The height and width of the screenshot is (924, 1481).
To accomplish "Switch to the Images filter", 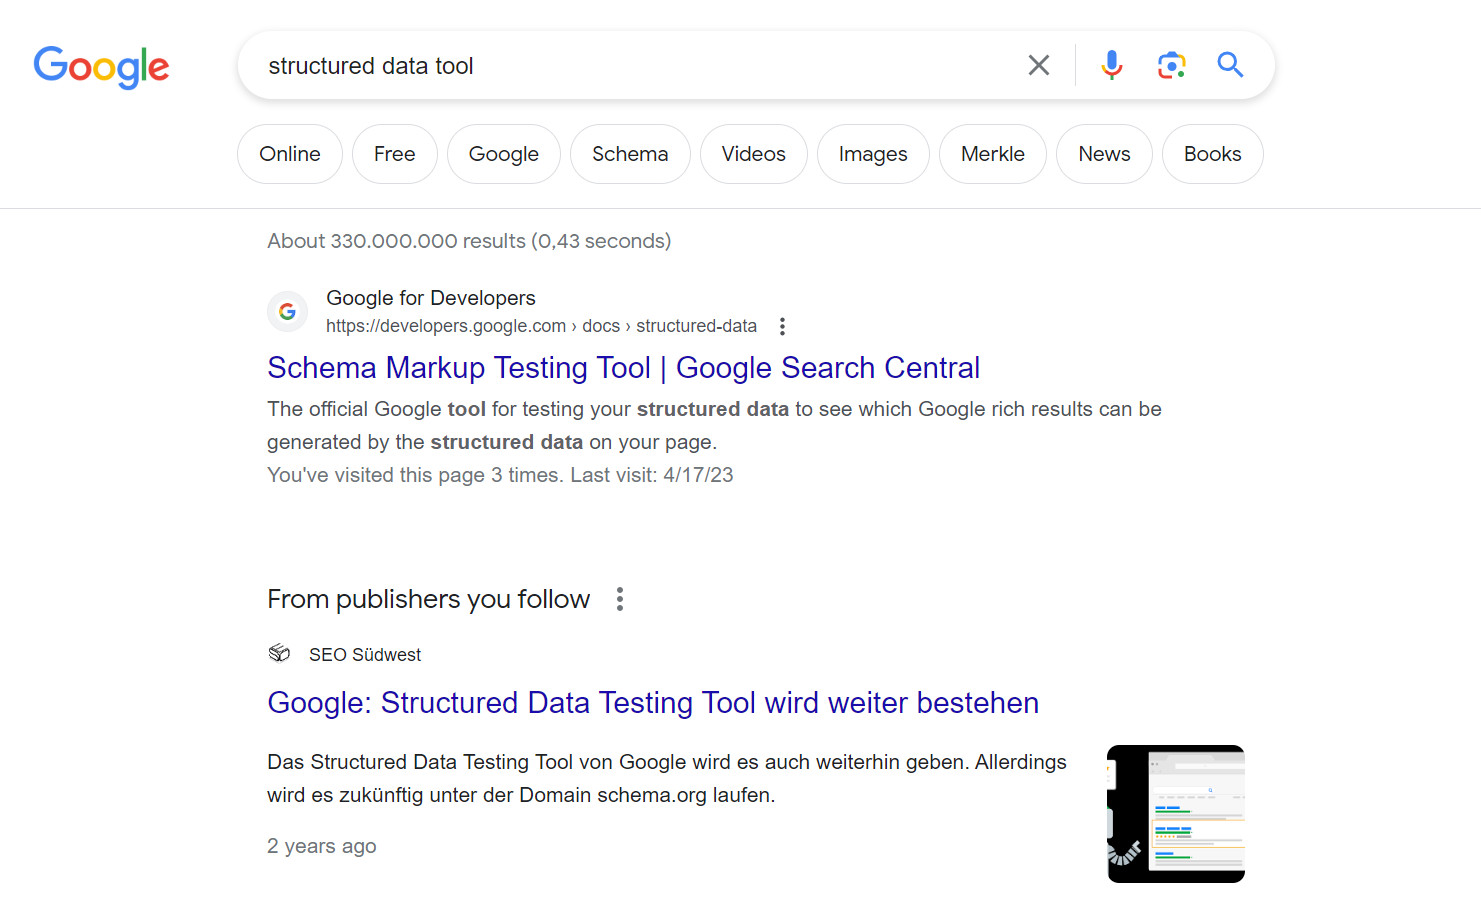I will (x=872, y=154).
